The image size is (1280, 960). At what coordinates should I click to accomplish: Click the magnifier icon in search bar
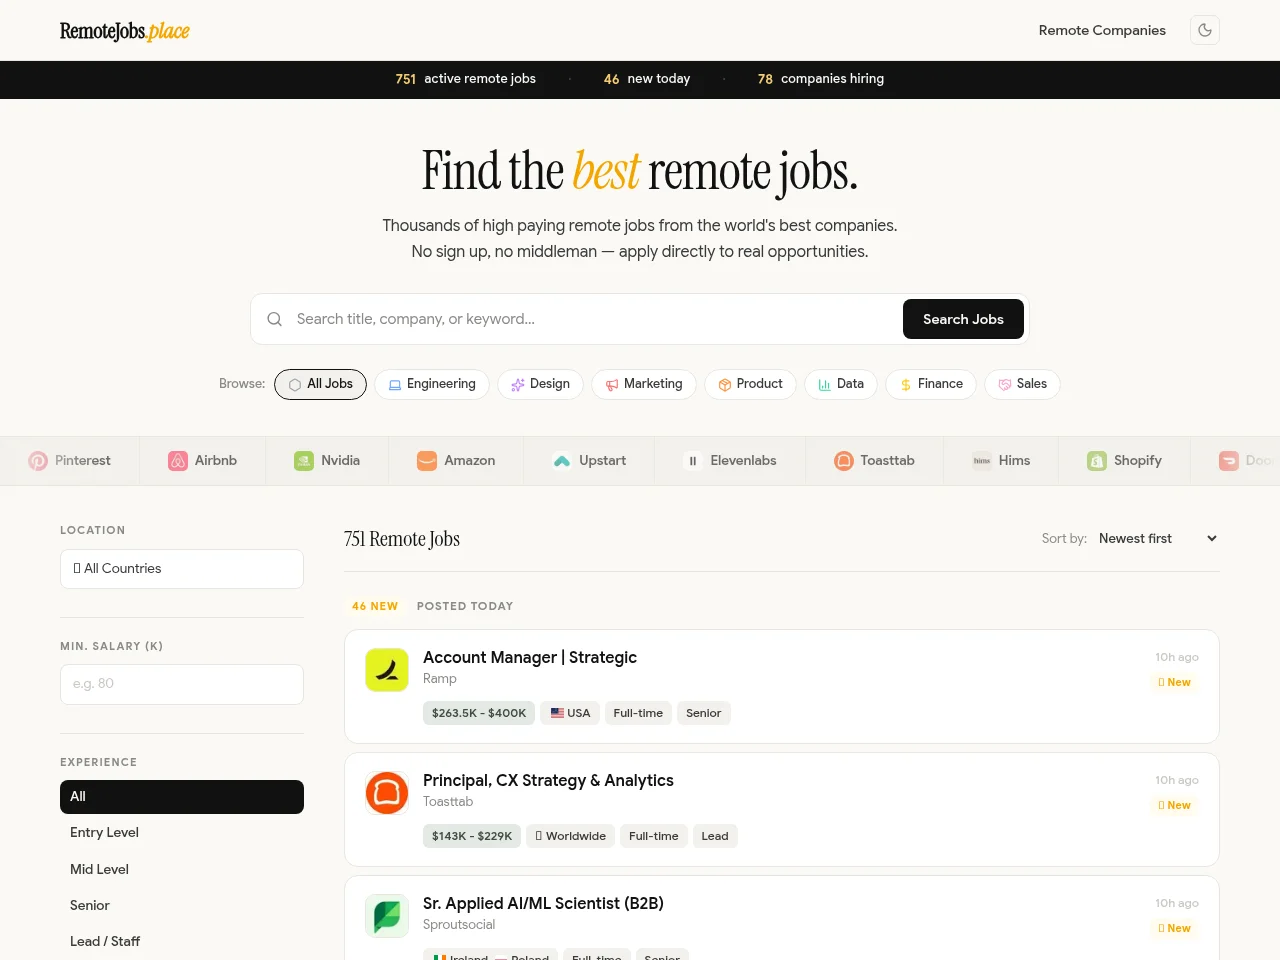(x=274, y=319)
